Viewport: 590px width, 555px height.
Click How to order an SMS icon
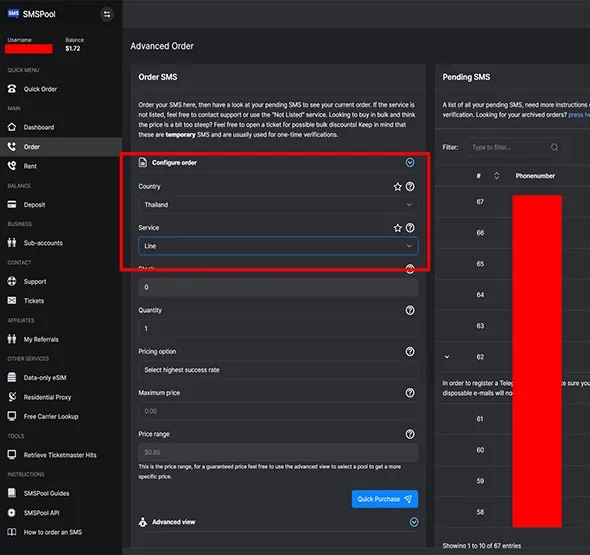click(x=12, y=532)
